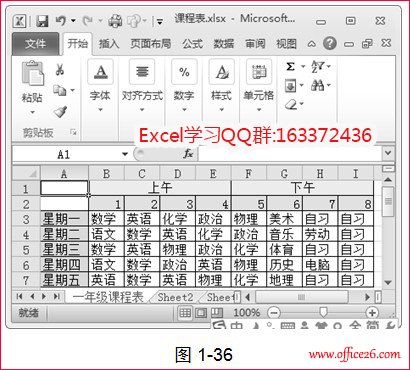Screen dimensions: 410x370
Task: Open the 视图 ribbon tab
Action: click(x=286, y=44)
